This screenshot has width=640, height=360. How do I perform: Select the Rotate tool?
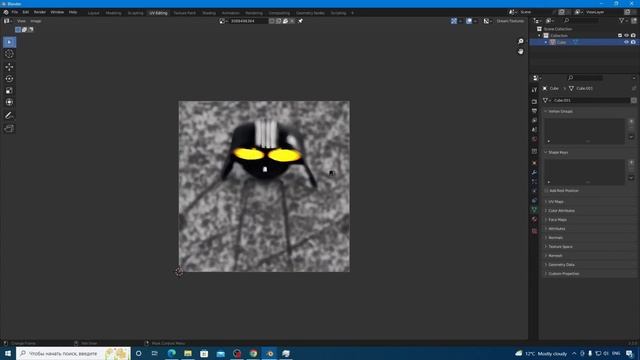[9, 78]
